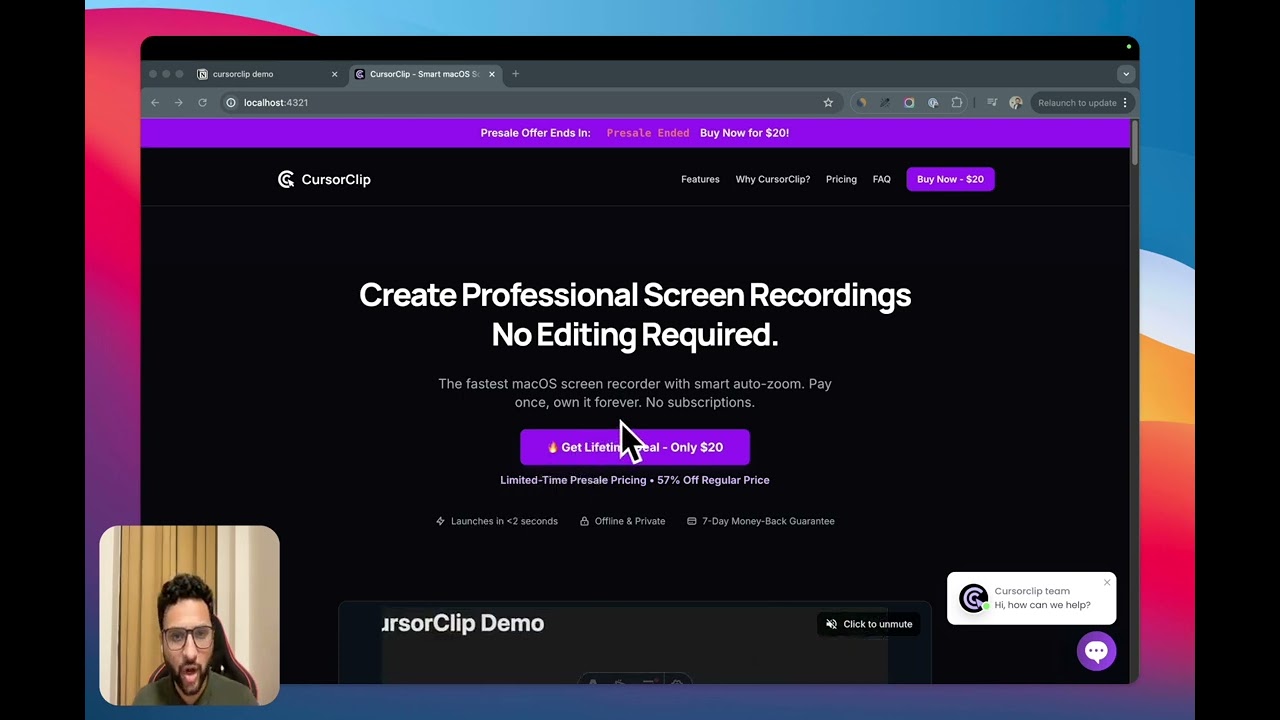
Task: Click the CursorClip Demo video preview
Action: click(x=635, y=643)
